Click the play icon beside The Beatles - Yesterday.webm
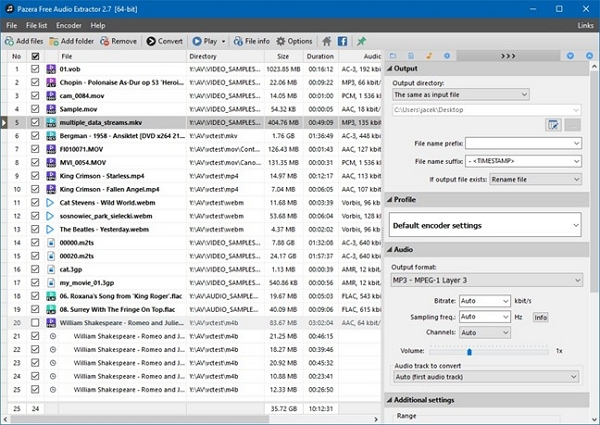This screenshot has width=600, height=425. tap(50, 229)
